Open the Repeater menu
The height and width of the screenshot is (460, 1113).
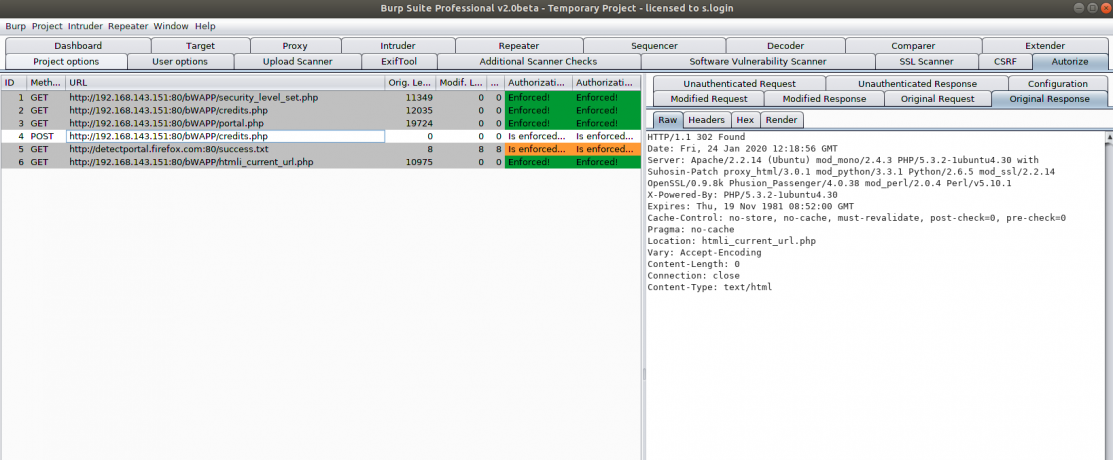(x=128, y=26)
